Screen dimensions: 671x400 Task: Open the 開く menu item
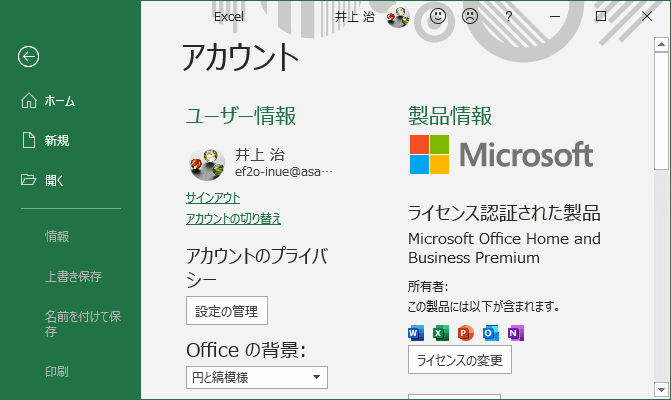click(54, 180)
